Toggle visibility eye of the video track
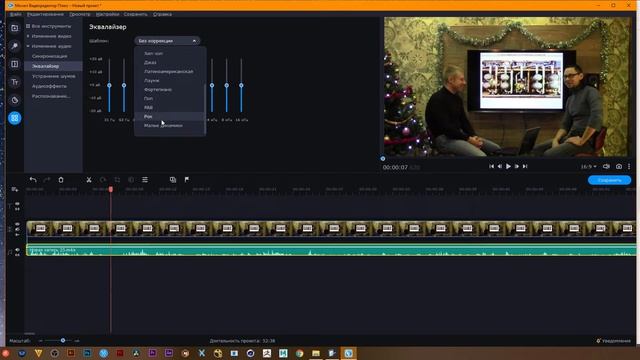Image resolution: width=640 pixels, height=360 pixels. tap(17, 224)
